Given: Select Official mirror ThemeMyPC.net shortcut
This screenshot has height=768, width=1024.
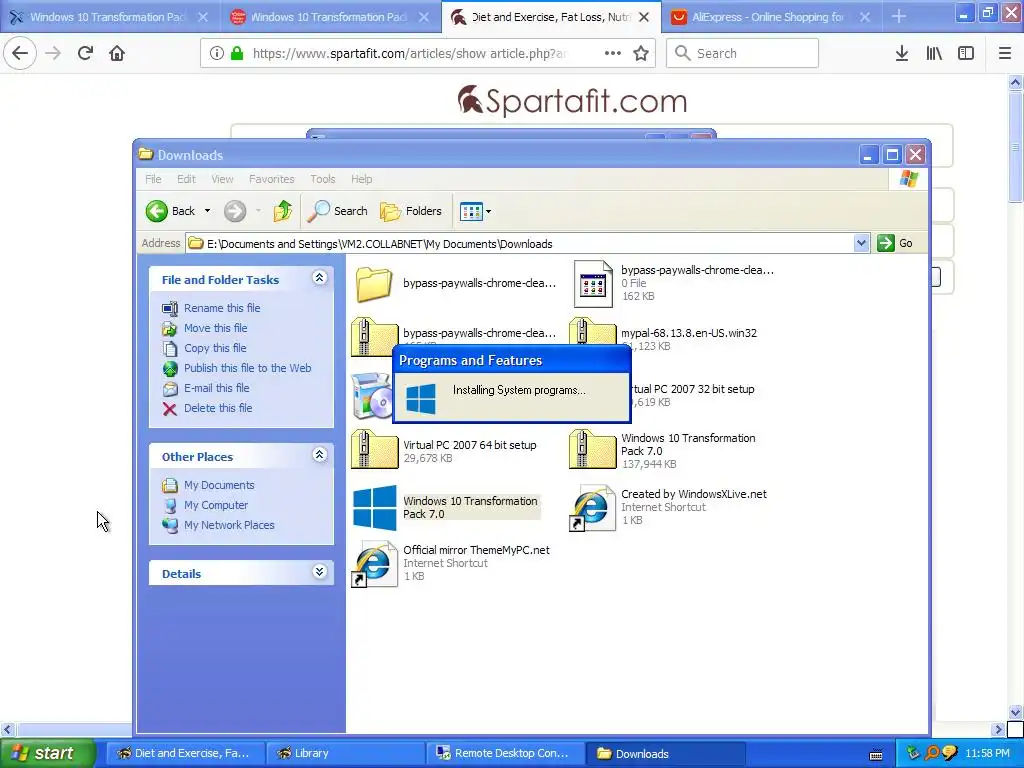Looking at the screenshot, I should pos(451,563).
